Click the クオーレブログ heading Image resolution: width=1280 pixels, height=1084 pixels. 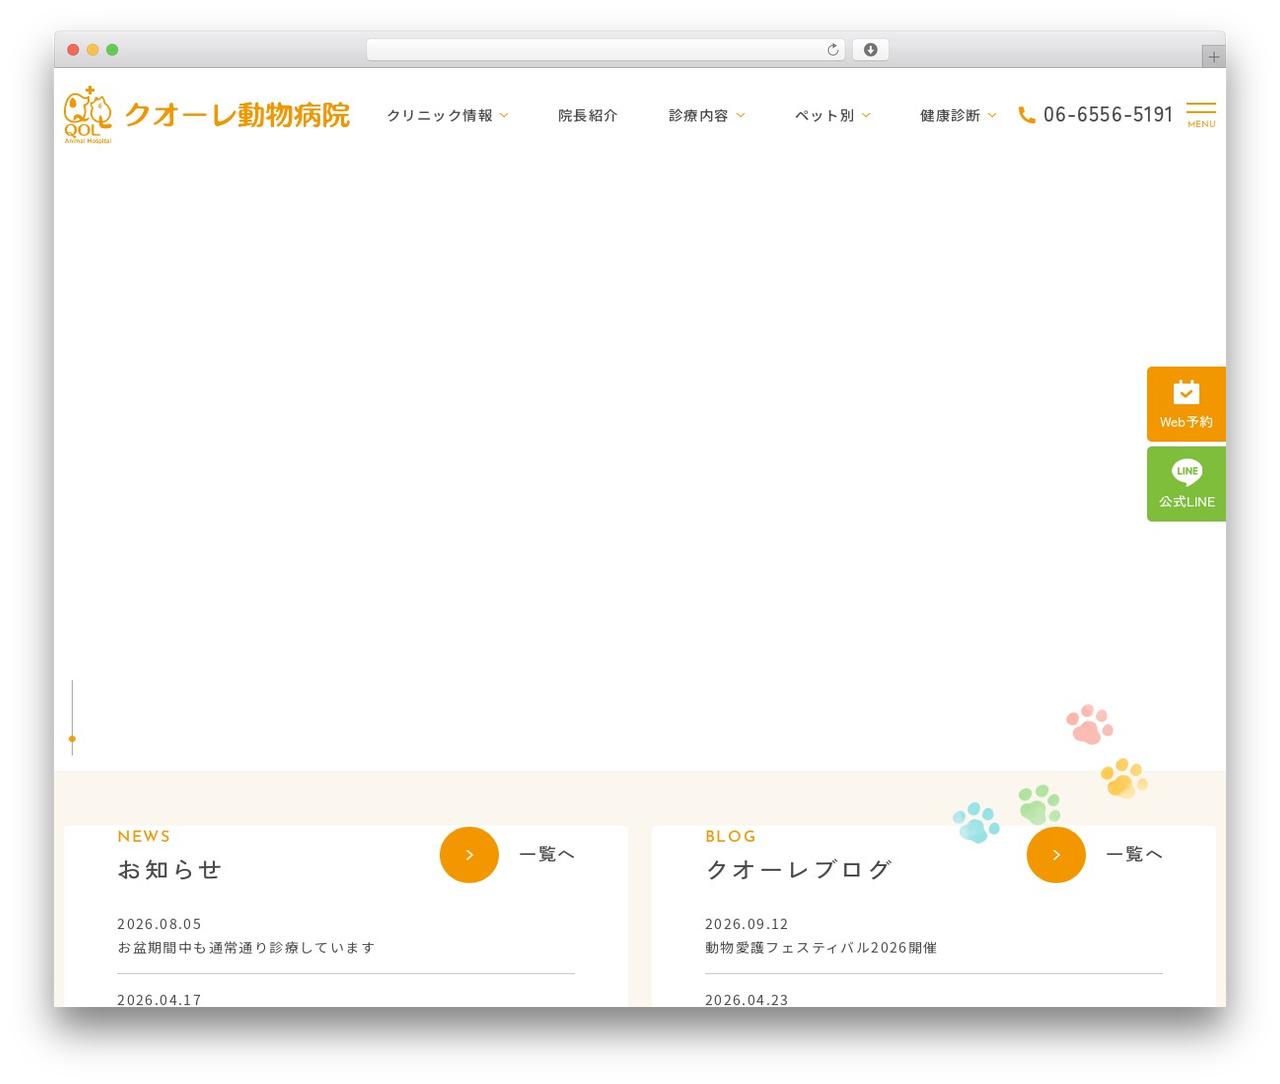798,870
